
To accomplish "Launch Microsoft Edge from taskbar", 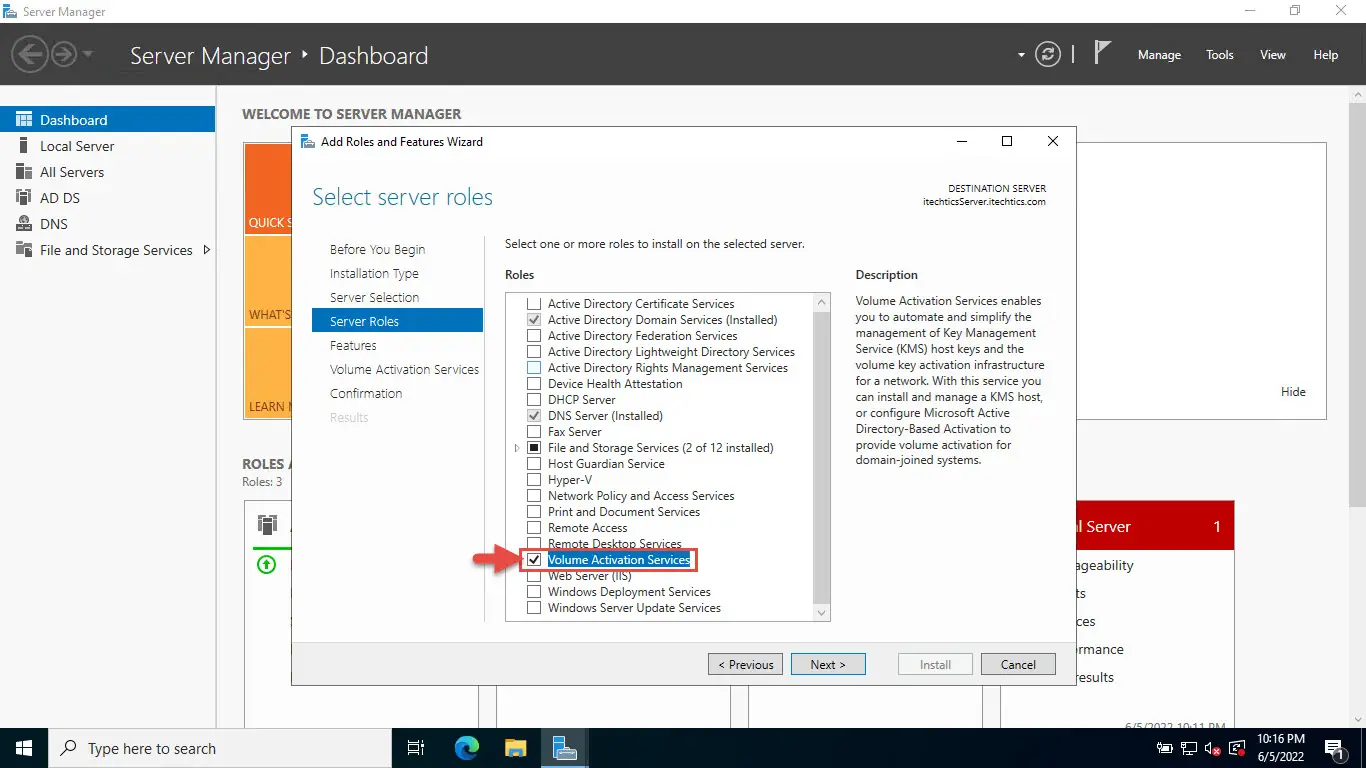I will point(467,748).
